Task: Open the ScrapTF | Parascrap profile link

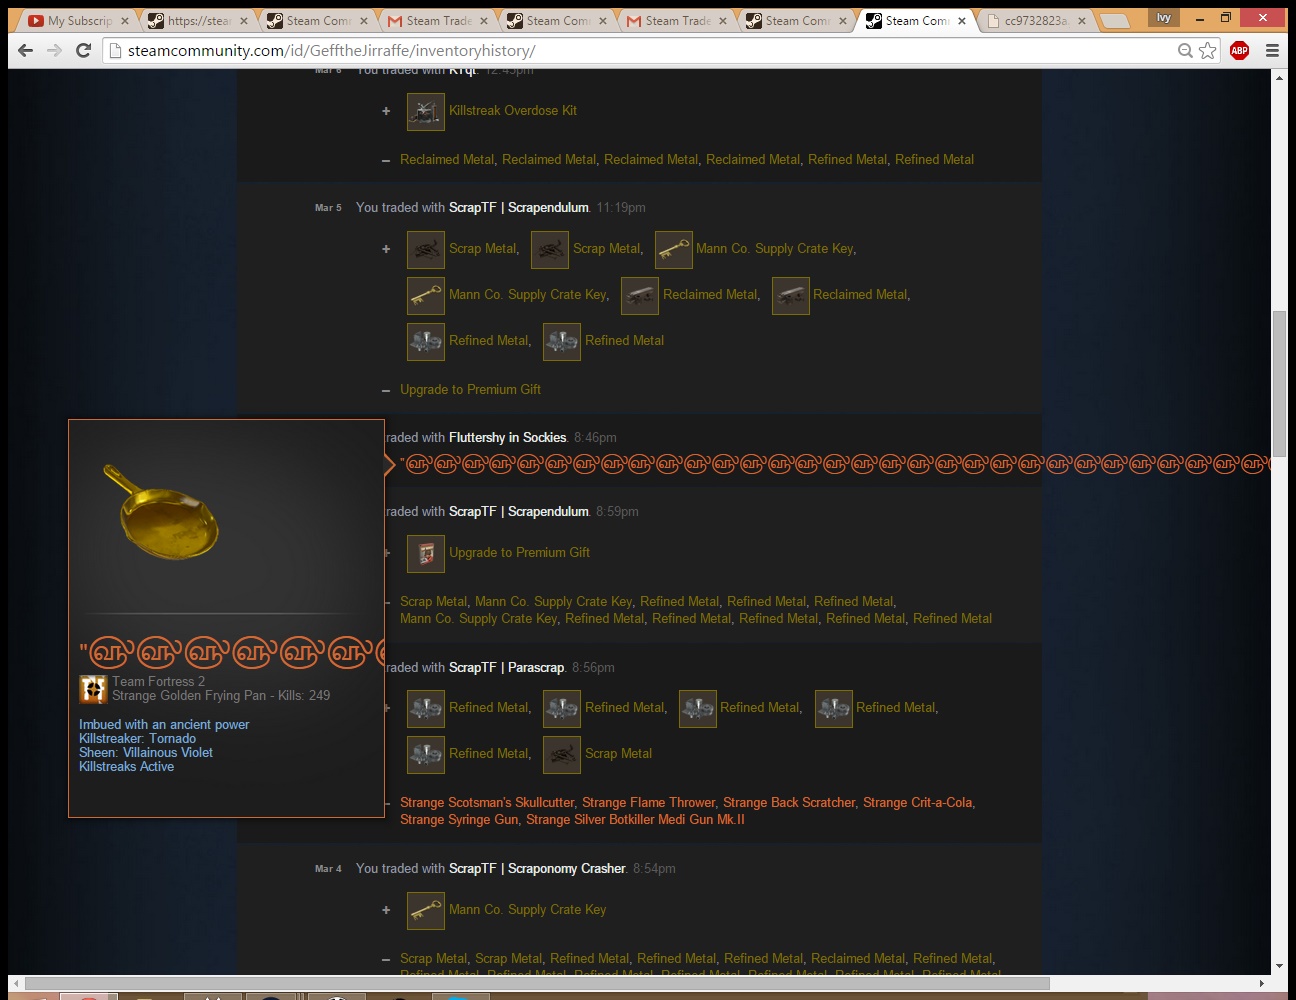Action: 506,668
